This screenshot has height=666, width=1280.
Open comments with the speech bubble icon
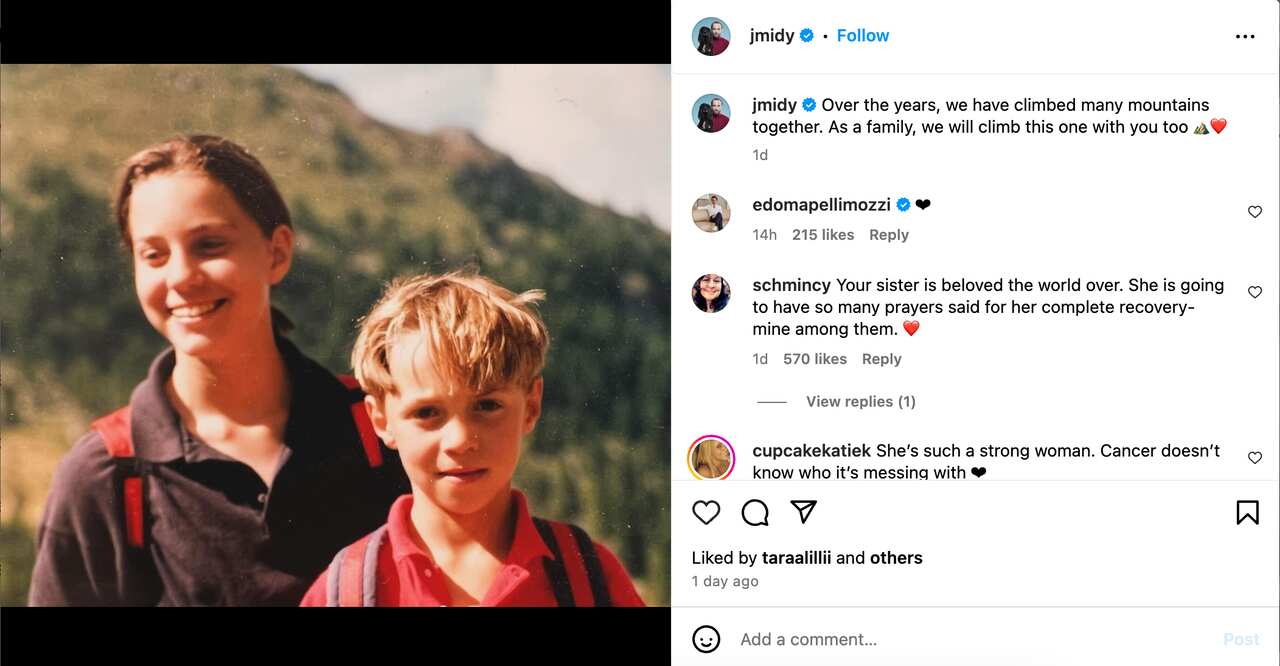[755, 513]
